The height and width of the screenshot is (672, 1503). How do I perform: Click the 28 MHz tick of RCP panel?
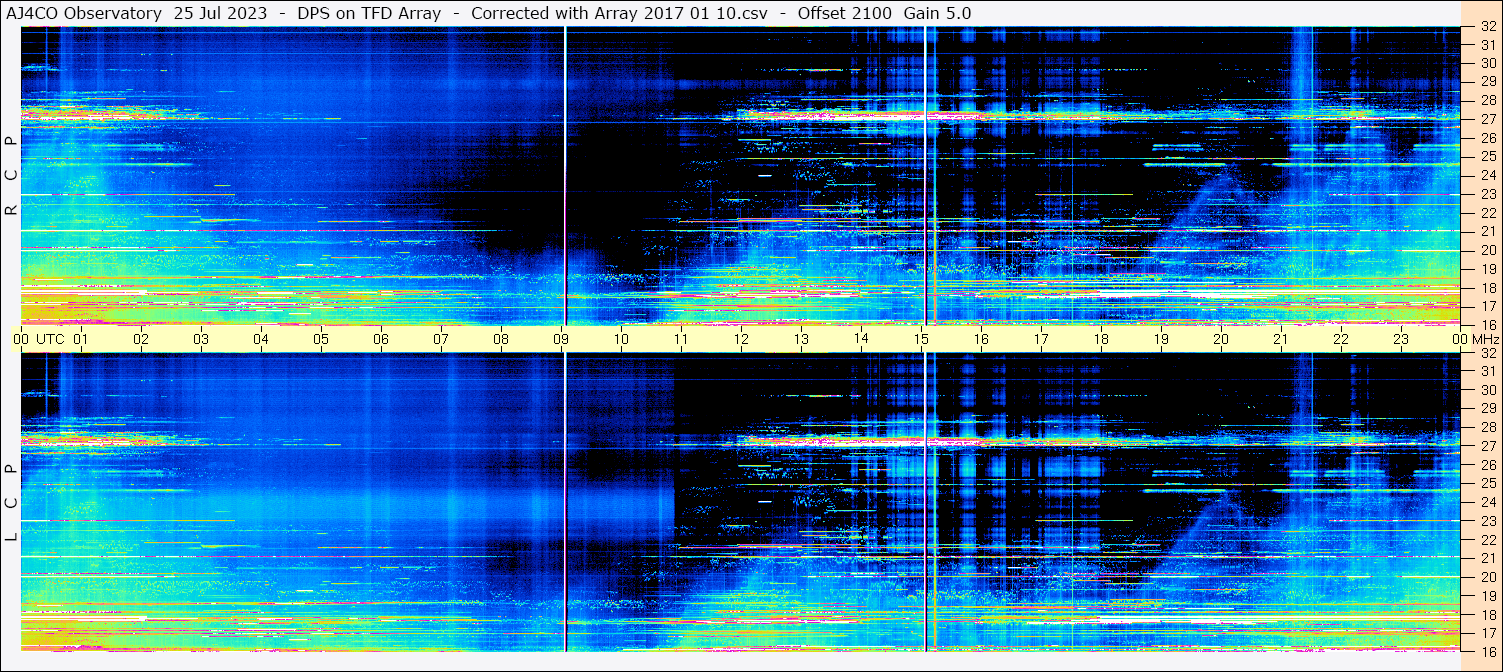pyautogui.click(x=1488, y=100)
